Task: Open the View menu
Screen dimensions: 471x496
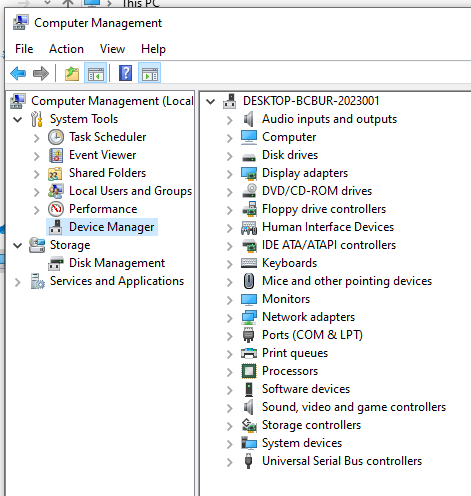Action: (112, 49)
